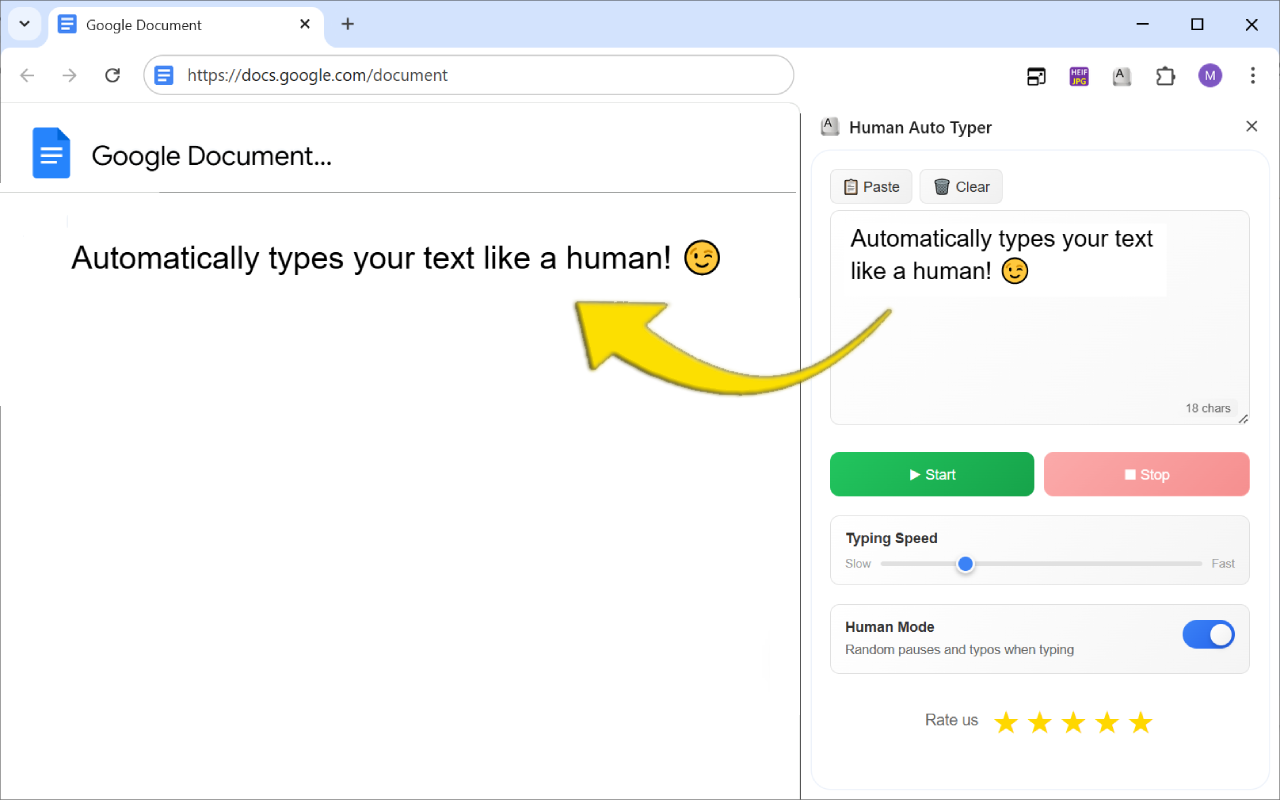Click inside the text input area
Screen dimensions: 1280x800
[x=1039, y=317]
